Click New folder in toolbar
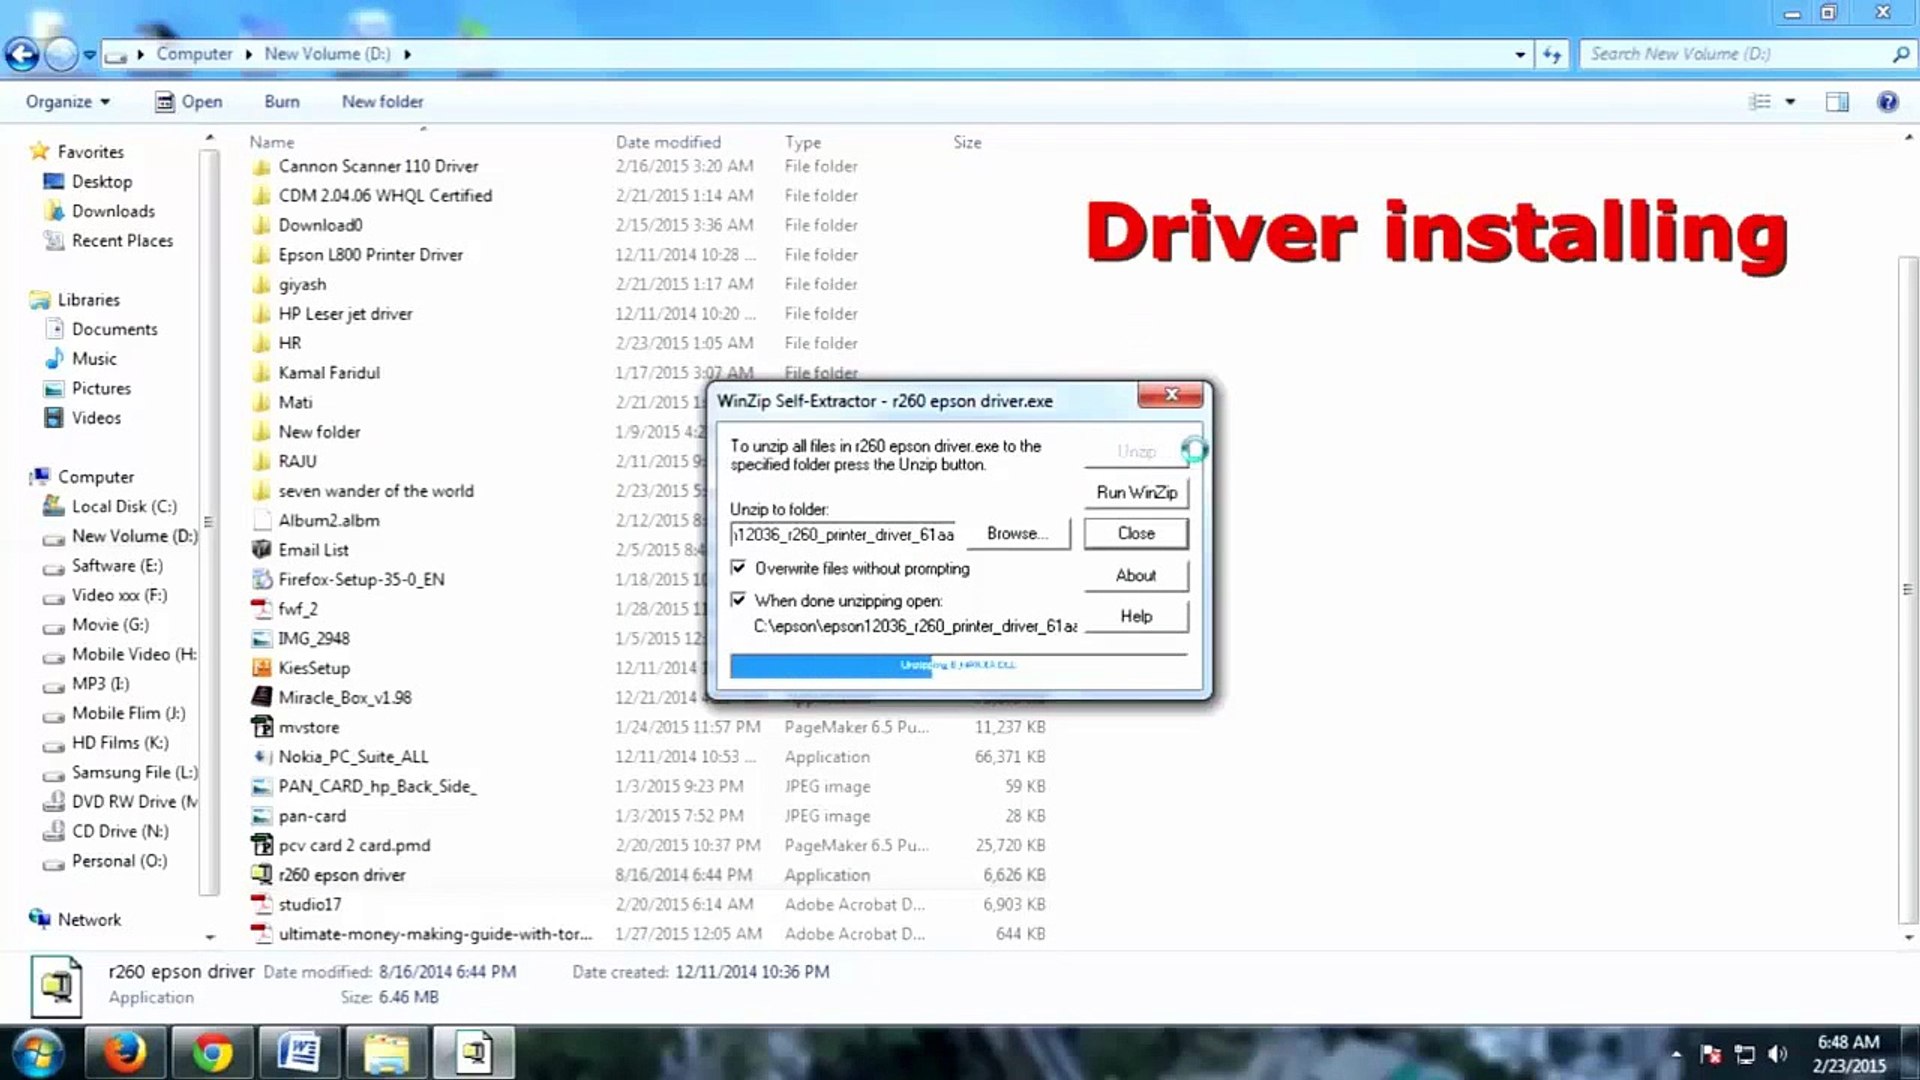The height and width of the screenshot is (1080, 1920). [382, 102]
